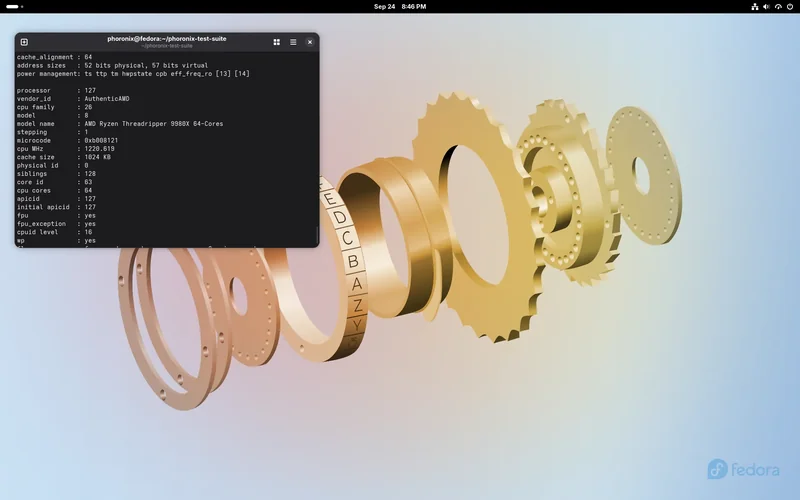Click the cpu MHz value '1220.619'

[x=99, y=149]
